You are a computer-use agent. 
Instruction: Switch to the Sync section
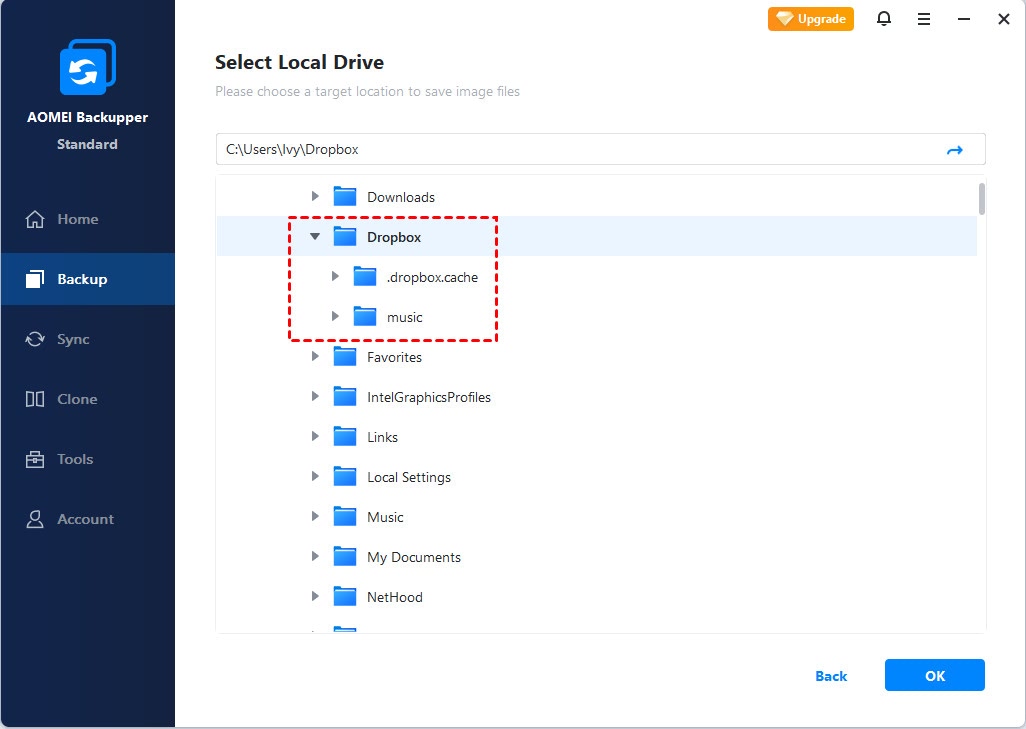(x=88, y=339)
